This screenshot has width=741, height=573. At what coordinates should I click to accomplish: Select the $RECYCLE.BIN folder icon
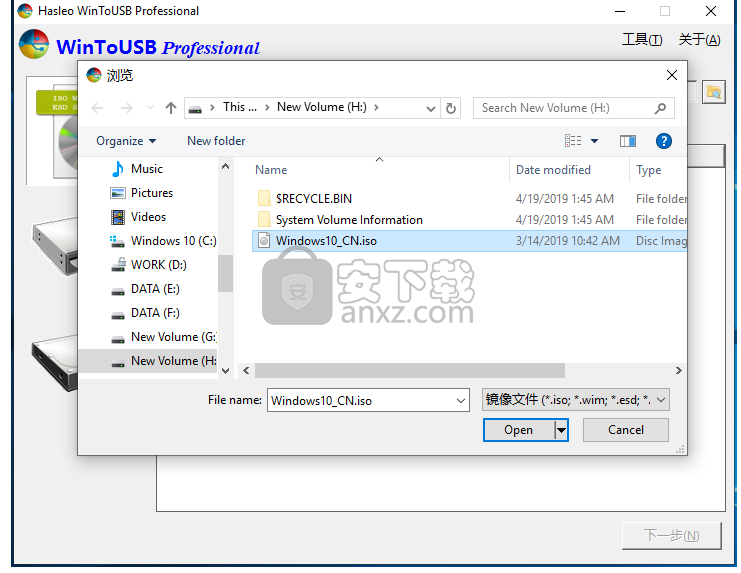click(x=264, y=198)
